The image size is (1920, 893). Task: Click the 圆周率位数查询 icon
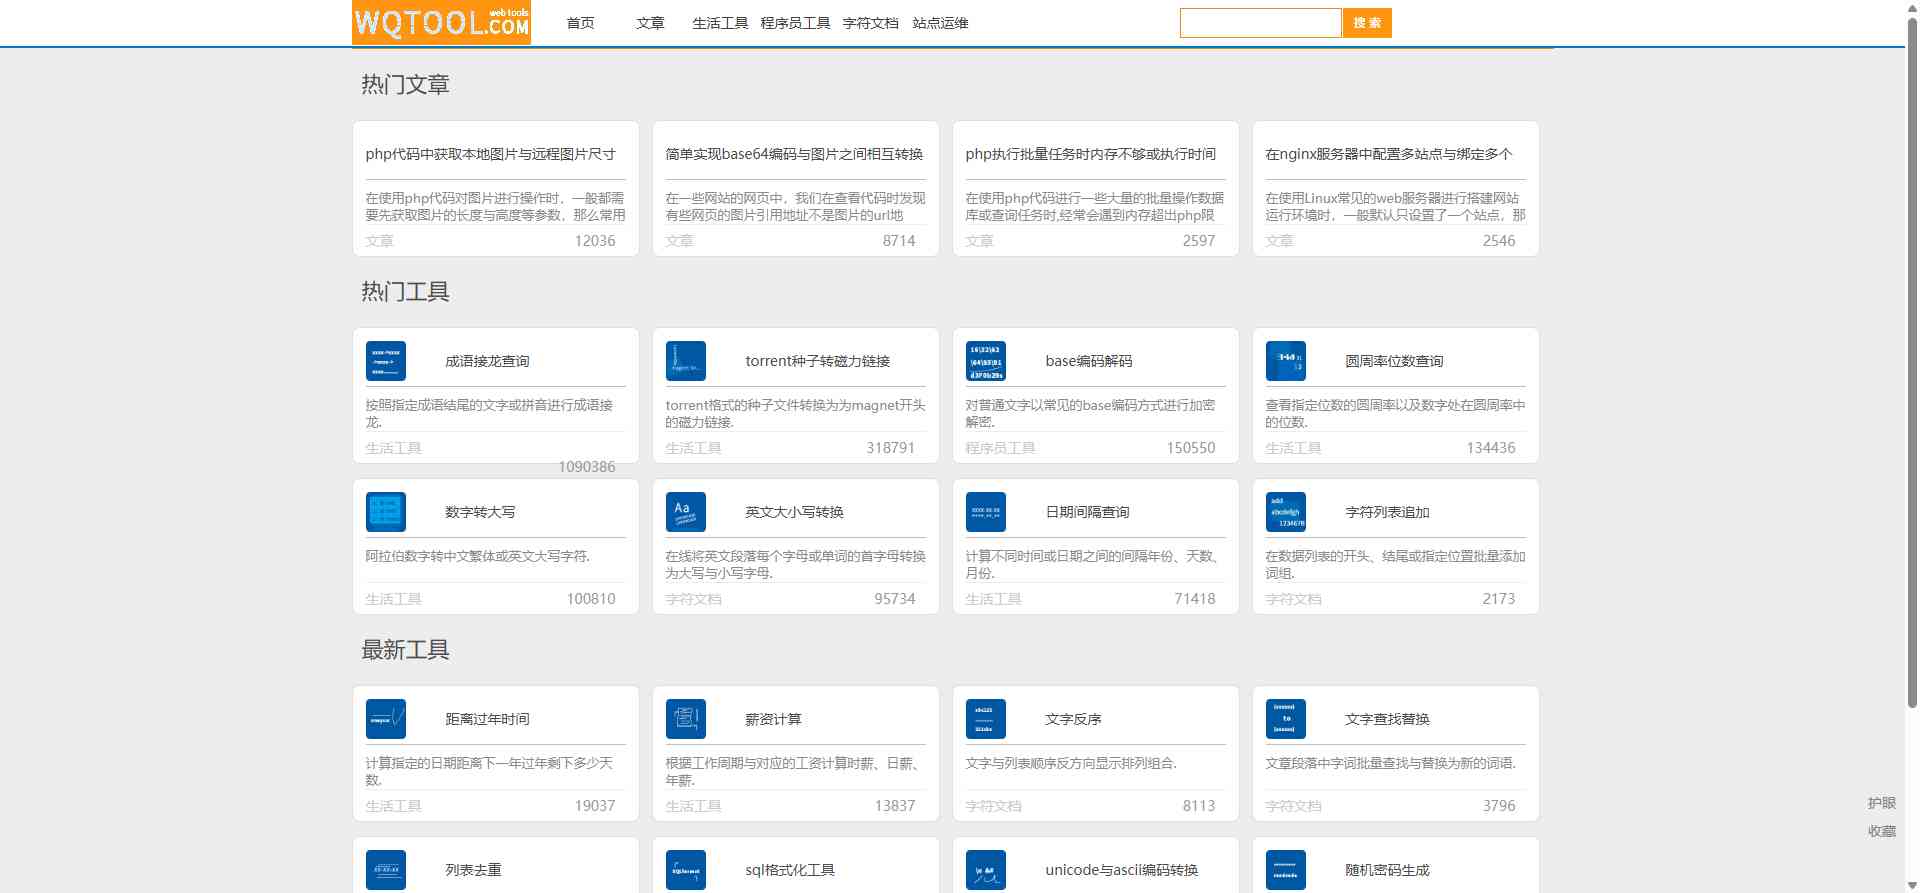coord(1285,361)
